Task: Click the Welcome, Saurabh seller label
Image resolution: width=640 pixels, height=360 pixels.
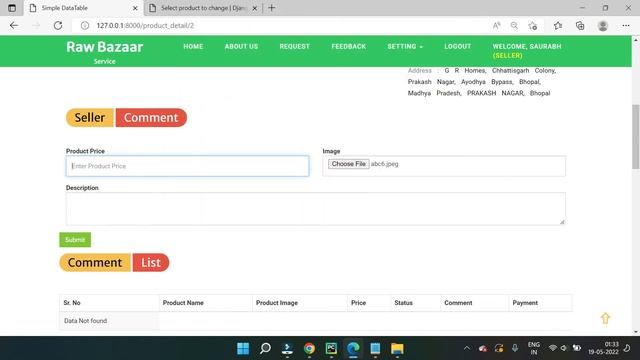Action: pyautogui.click(x=527, y=51)
